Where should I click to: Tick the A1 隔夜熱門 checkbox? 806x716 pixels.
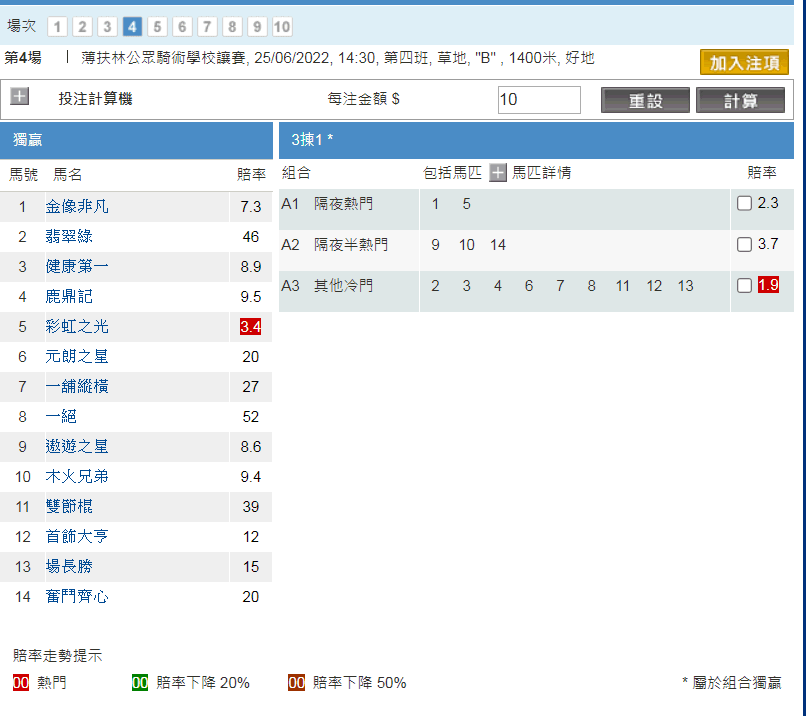point(744,204)
